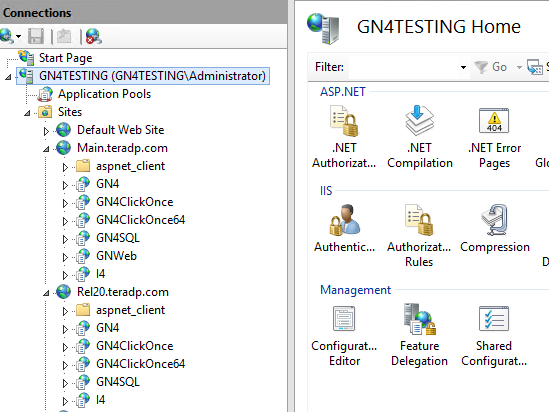Collapse the Main.teradp.com node
The height and width of the screenshot is (412, 549).
(x=46, y=149)
